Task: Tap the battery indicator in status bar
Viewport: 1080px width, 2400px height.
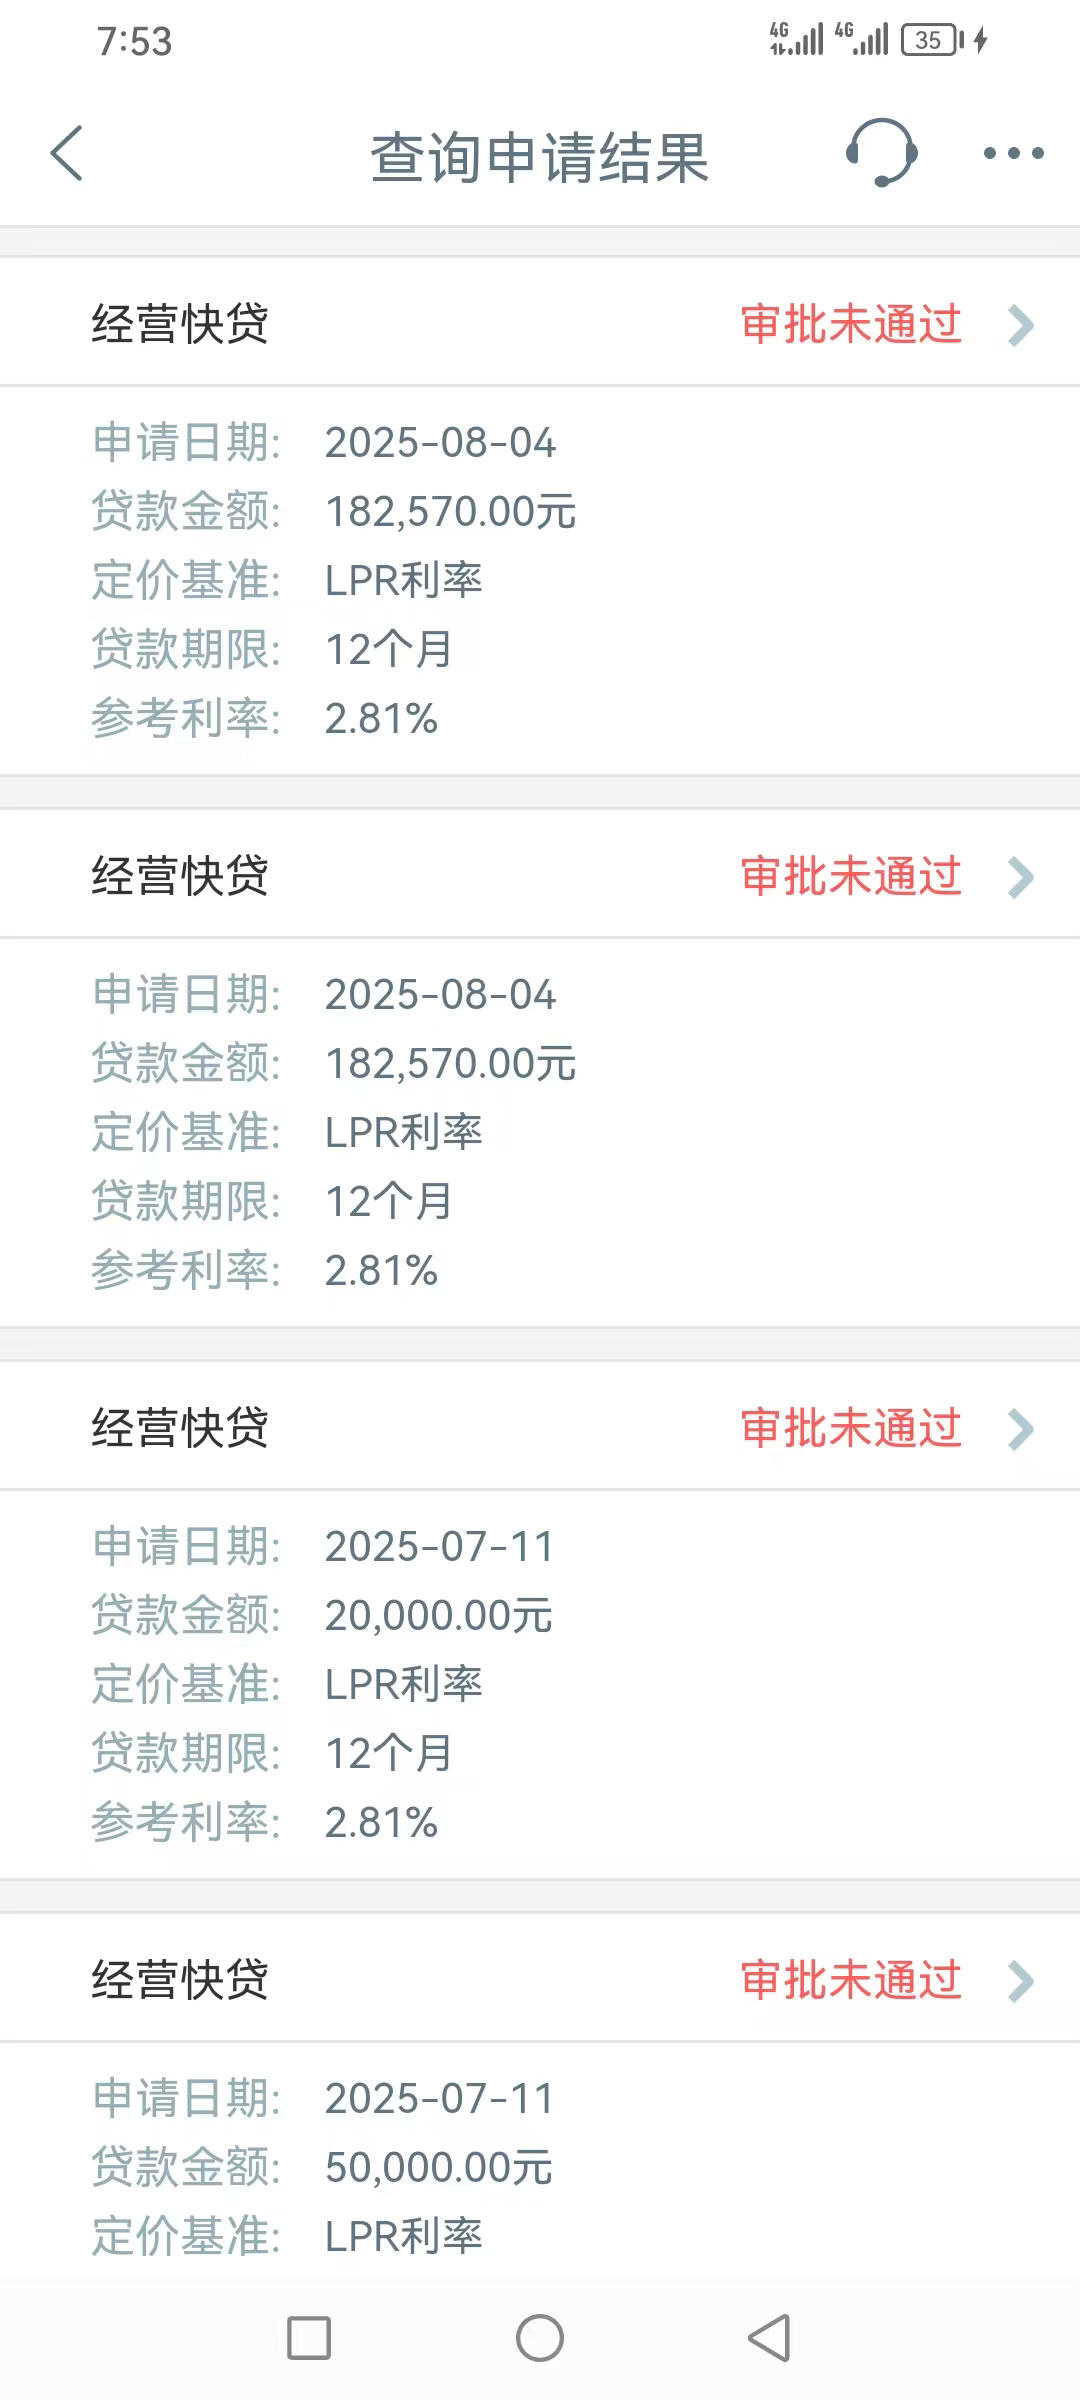Action: pyautogui.click(x=933, y=40)
